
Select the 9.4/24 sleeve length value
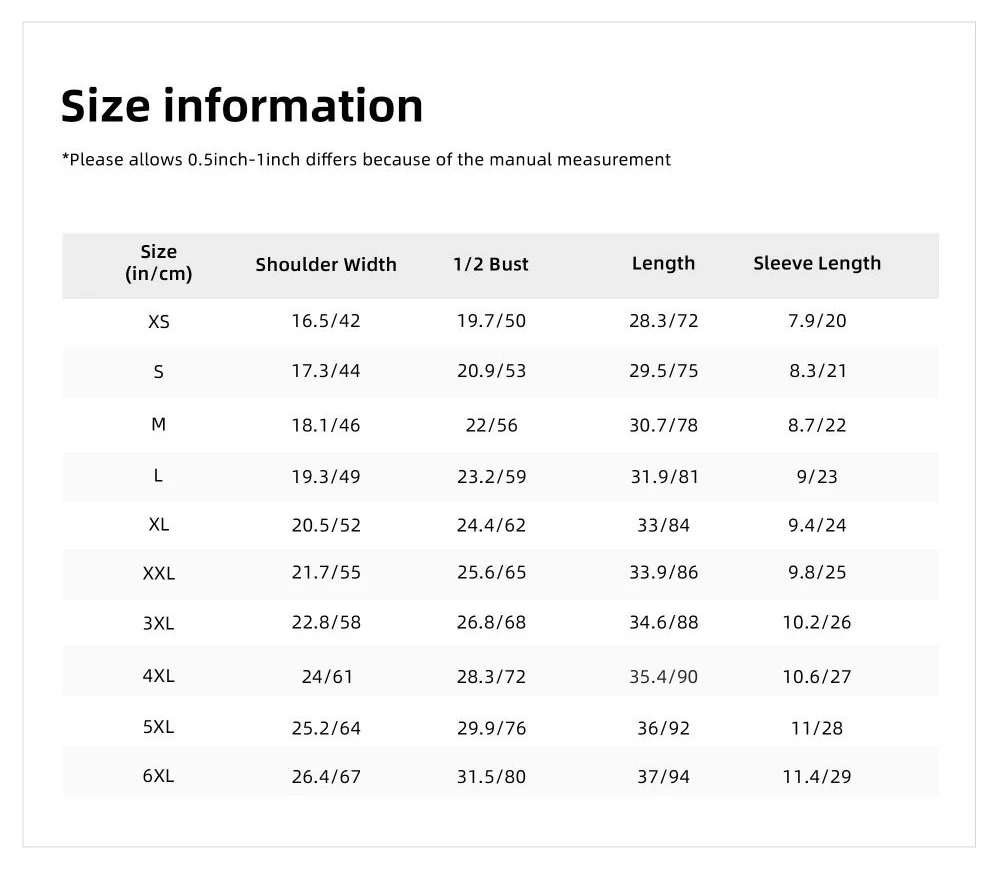click(x=817, y=525)
